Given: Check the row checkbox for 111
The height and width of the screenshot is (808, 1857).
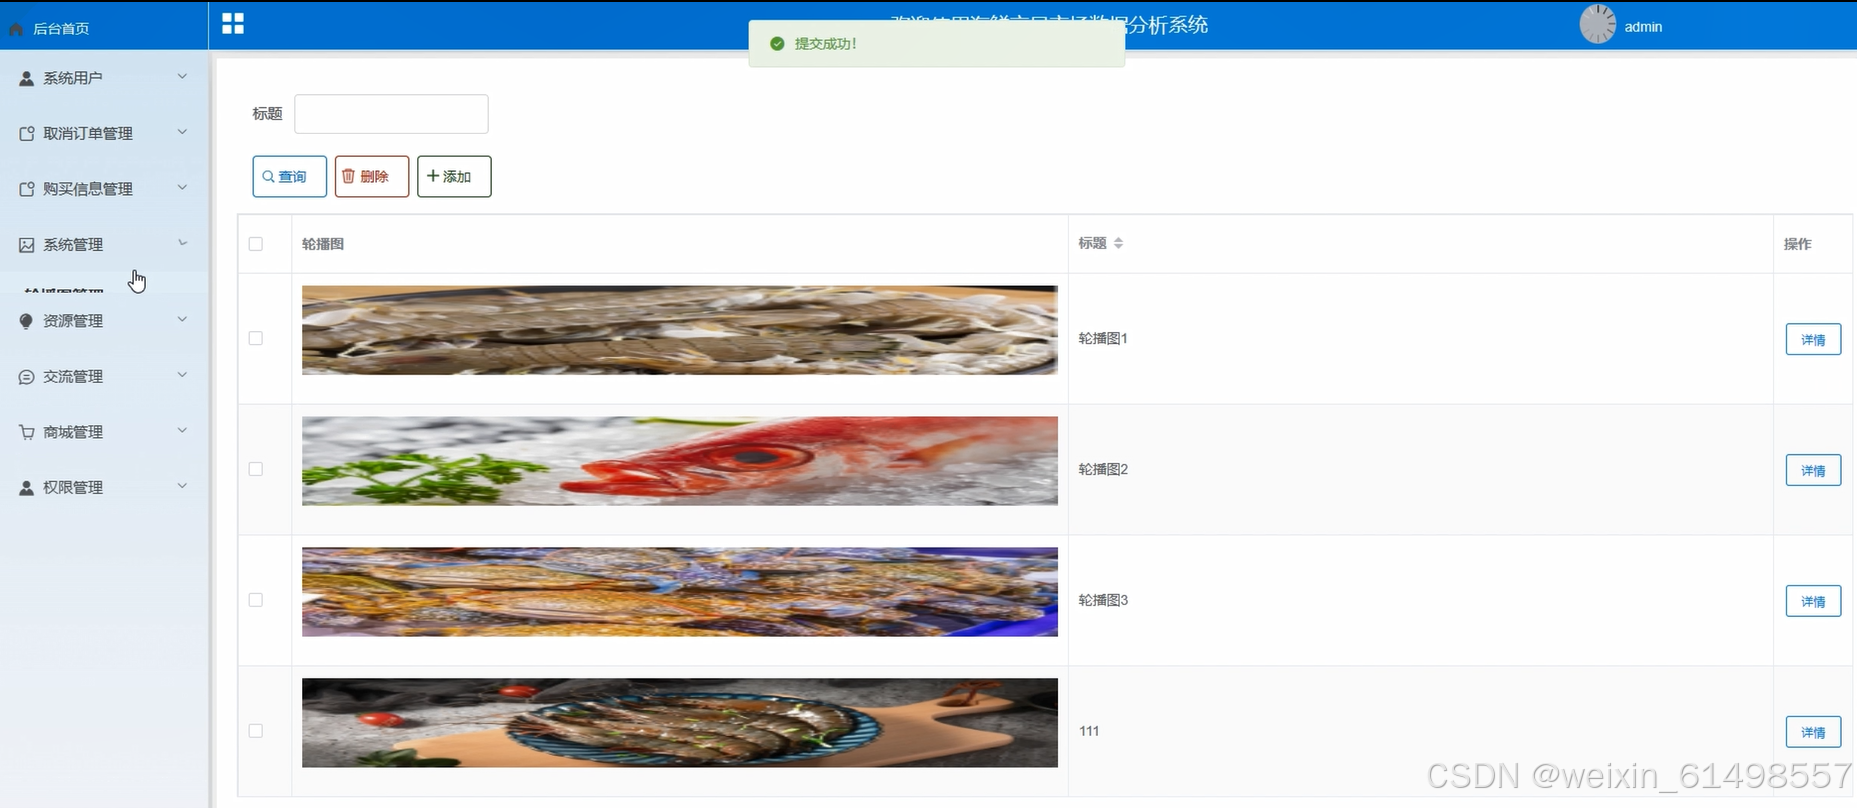Looking at the screenshot, I should click(x=256, y=731).
